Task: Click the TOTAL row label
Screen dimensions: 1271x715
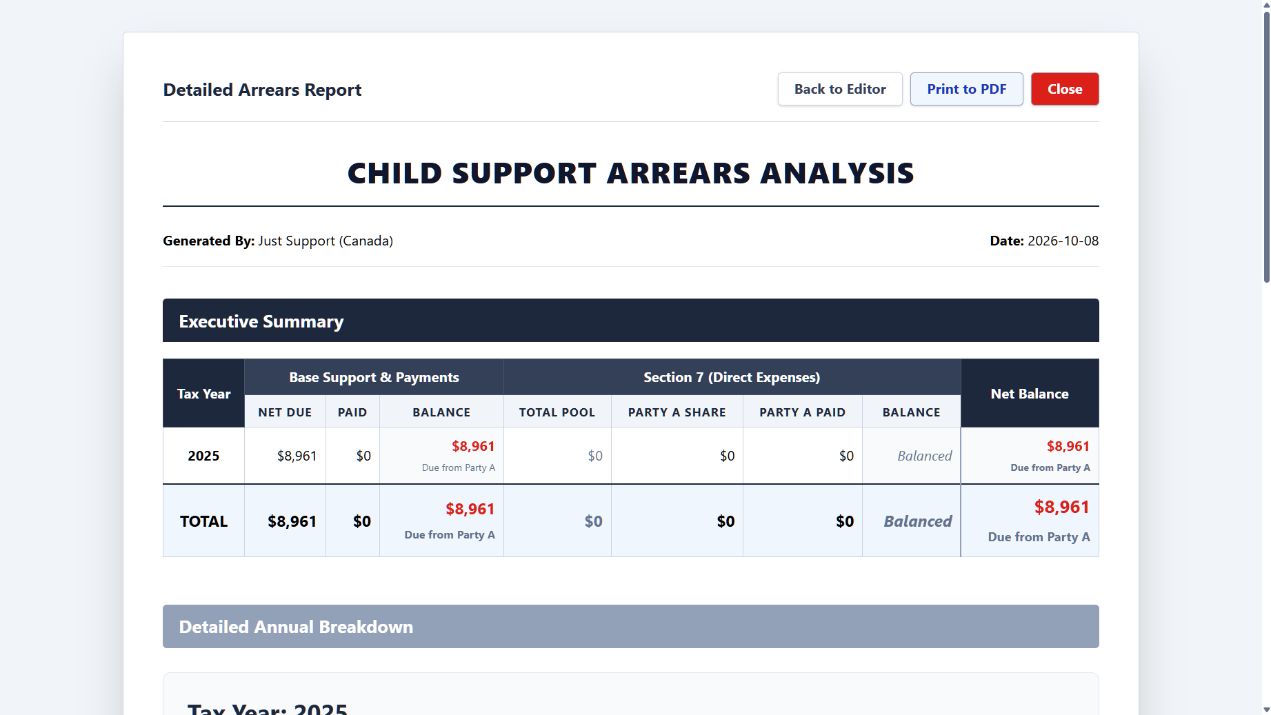Action: tap(204, 522)
